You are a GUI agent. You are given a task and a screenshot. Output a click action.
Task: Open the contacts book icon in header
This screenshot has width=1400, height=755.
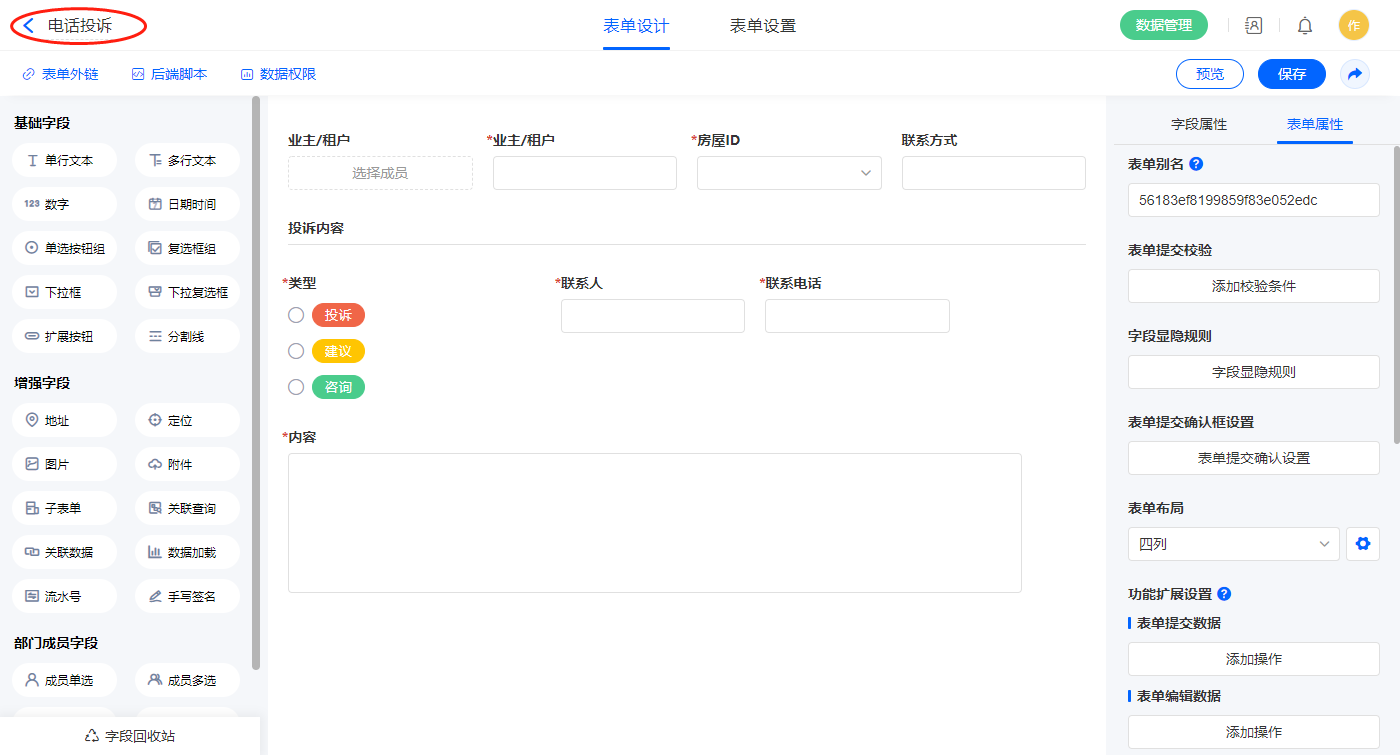(x=1253, y=26)
